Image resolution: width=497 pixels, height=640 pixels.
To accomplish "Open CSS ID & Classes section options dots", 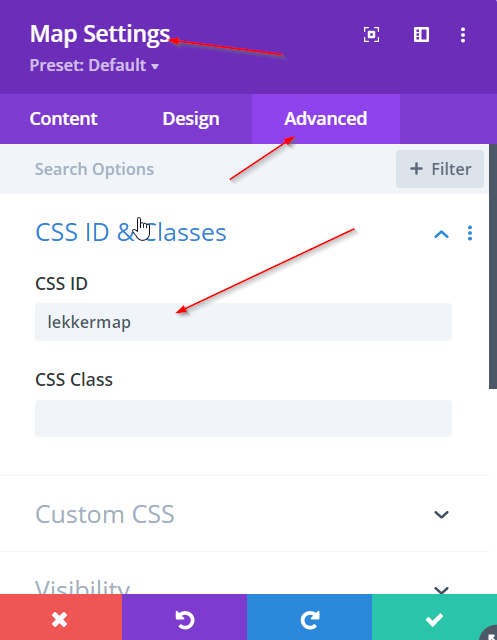I will pyautogui.click(x=470, y=233).
